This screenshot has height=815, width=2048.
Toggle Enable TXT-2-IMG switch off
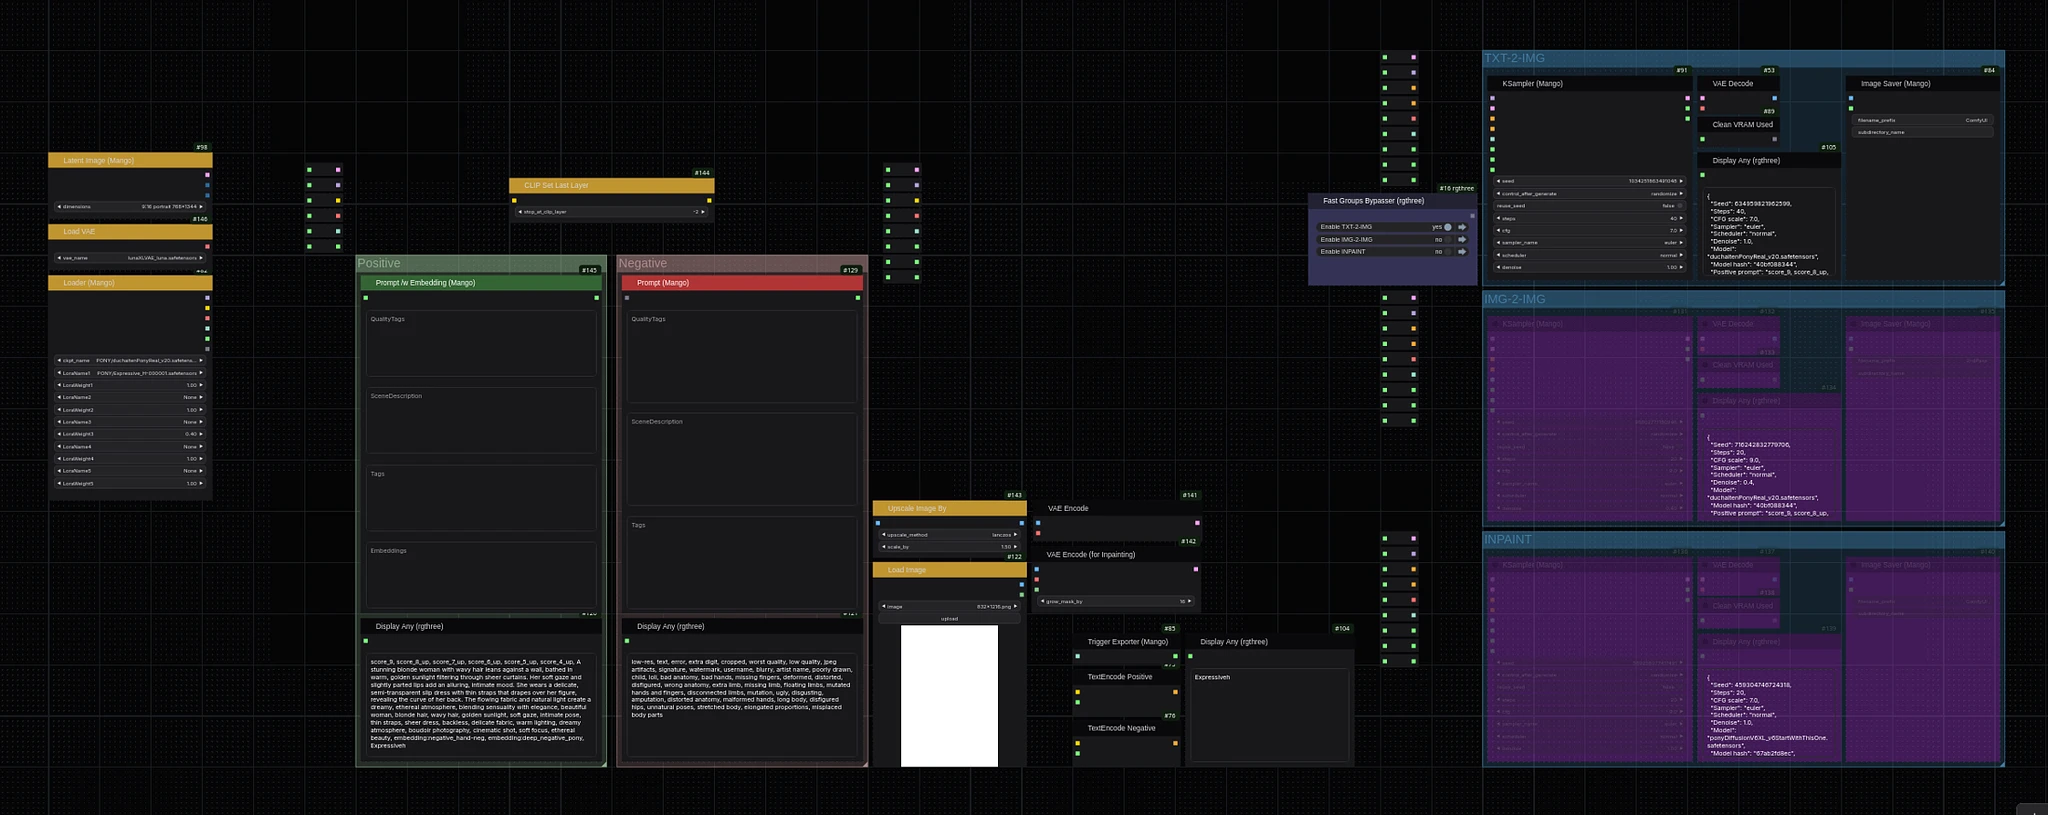tap(1447, 227)
